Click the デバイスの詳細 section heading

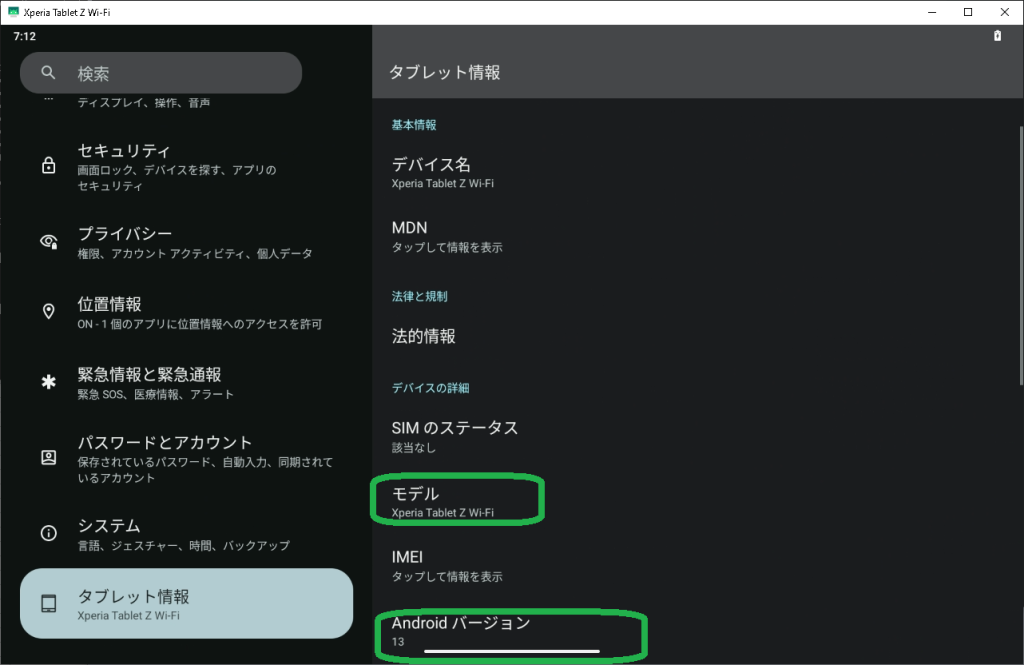[x=430, y=388]
